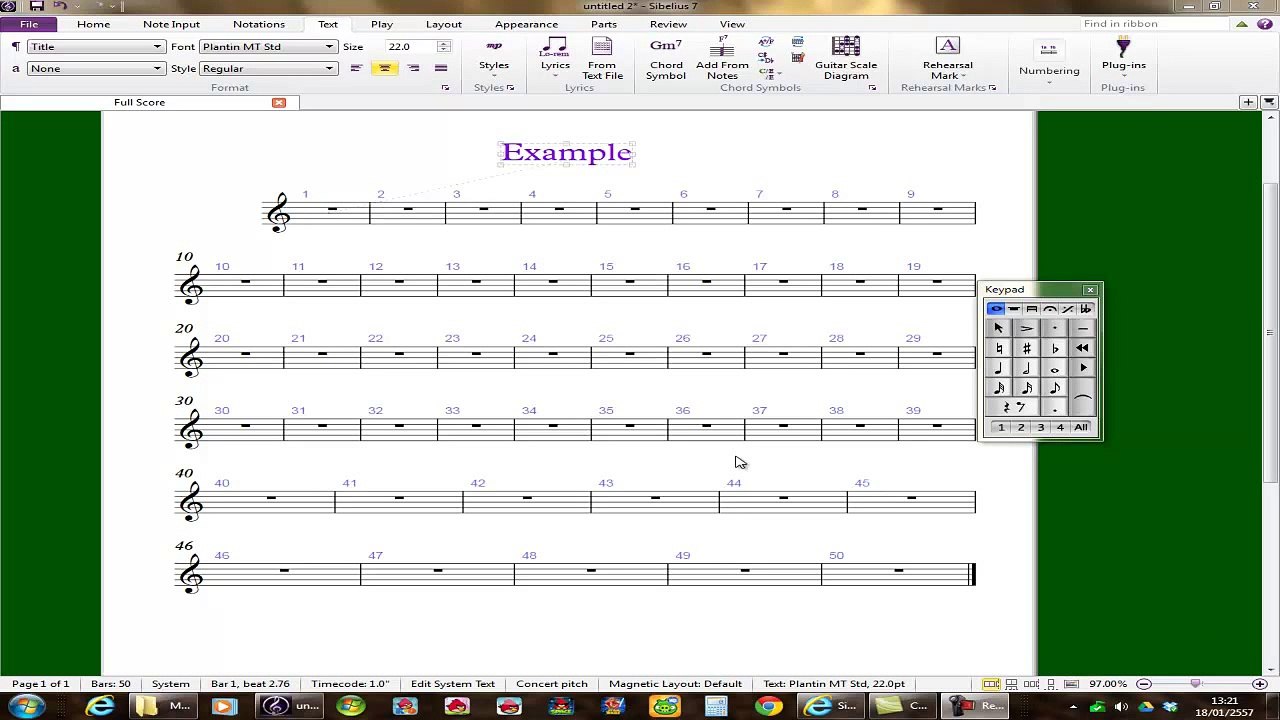Switch to the Layout tab
This screenshot has height=720, width=1280.
(x=444, y=24)
